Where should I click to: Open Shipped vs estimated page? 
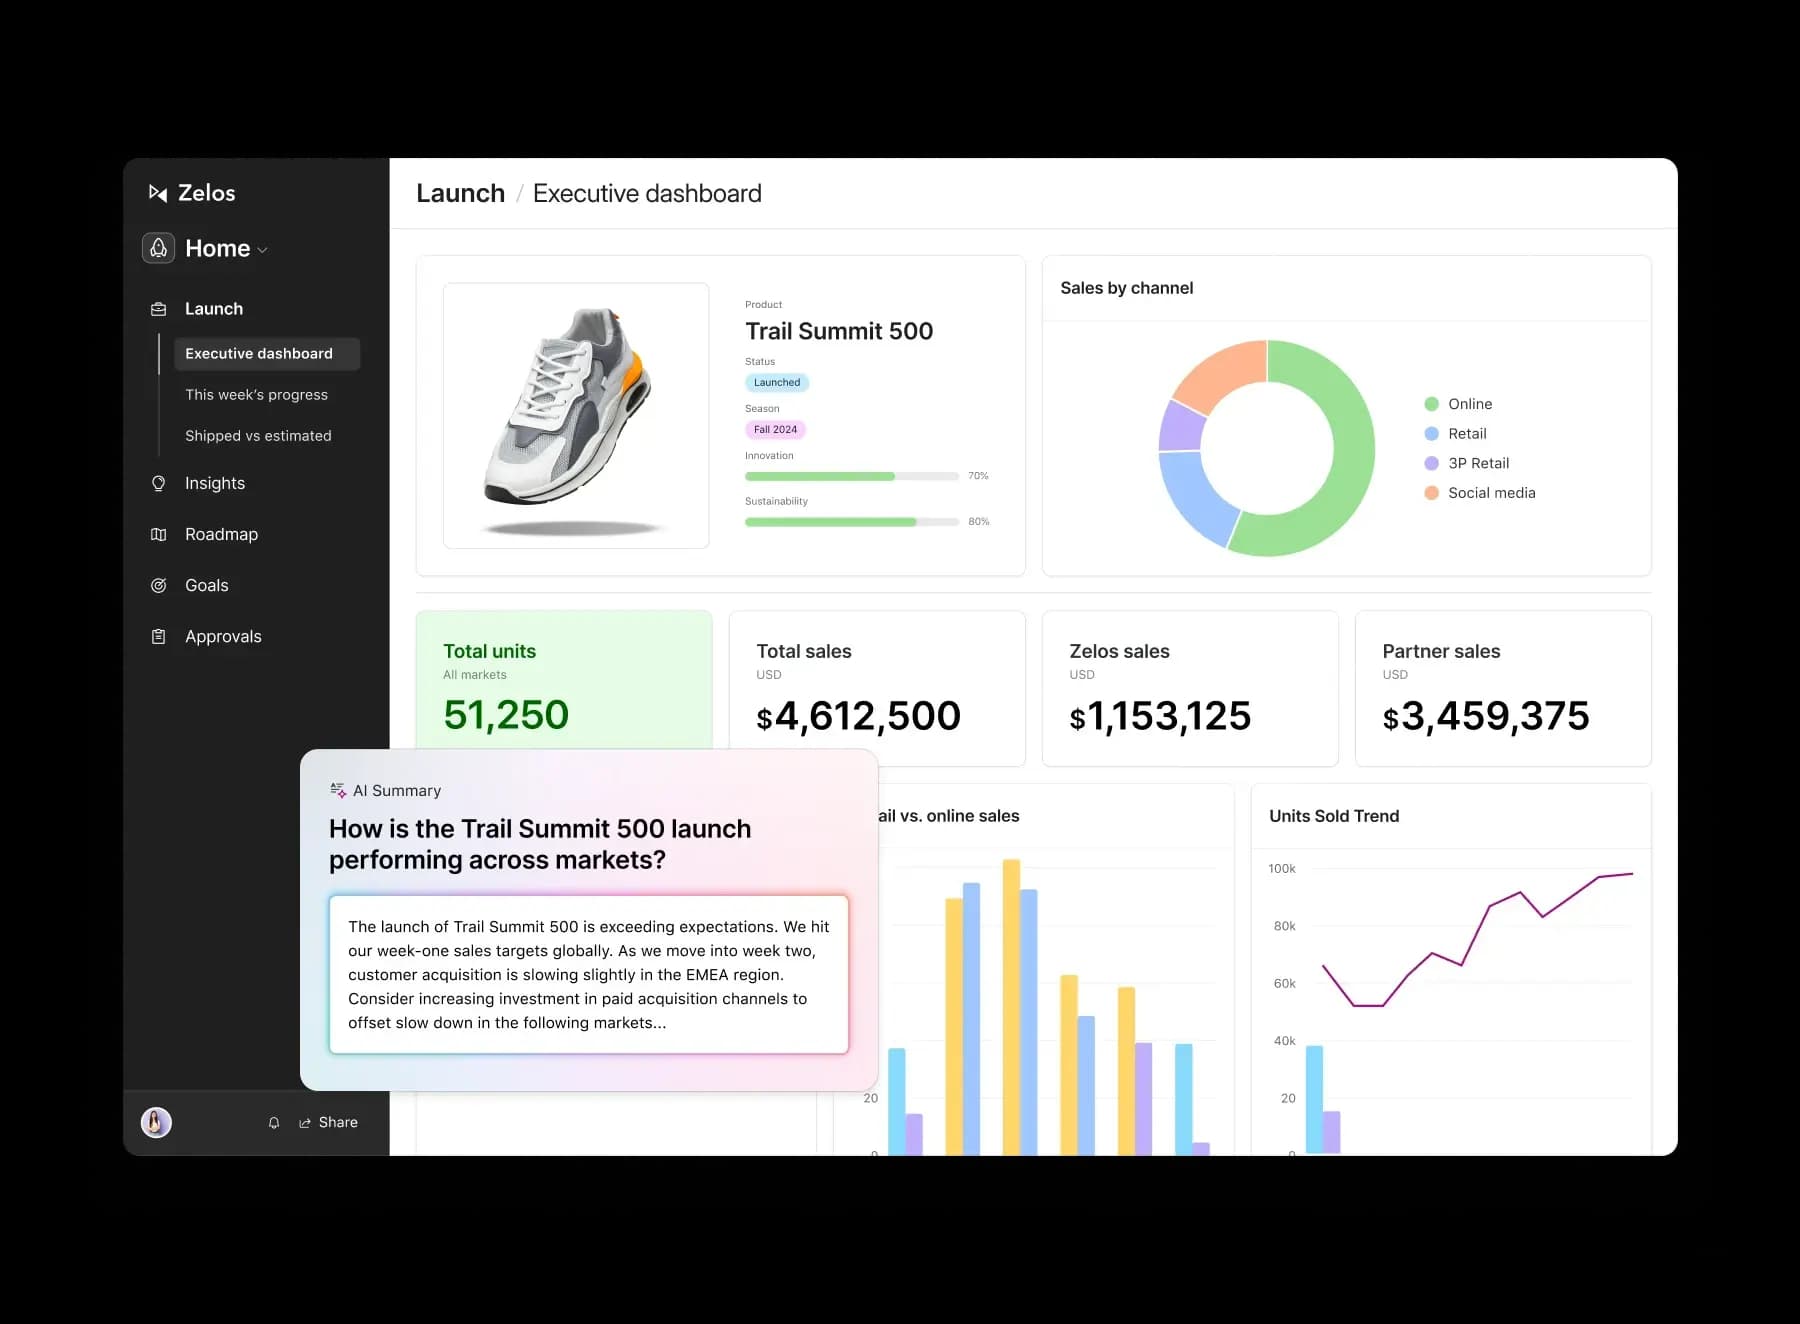click(x=258, y=436)
